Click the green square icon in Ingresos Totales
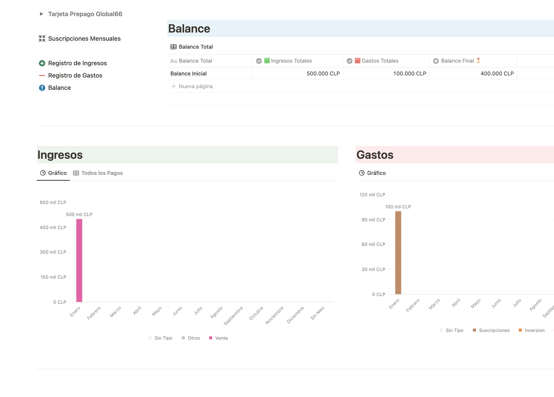Screen dimensions: 554x397 tap(267, 61)
